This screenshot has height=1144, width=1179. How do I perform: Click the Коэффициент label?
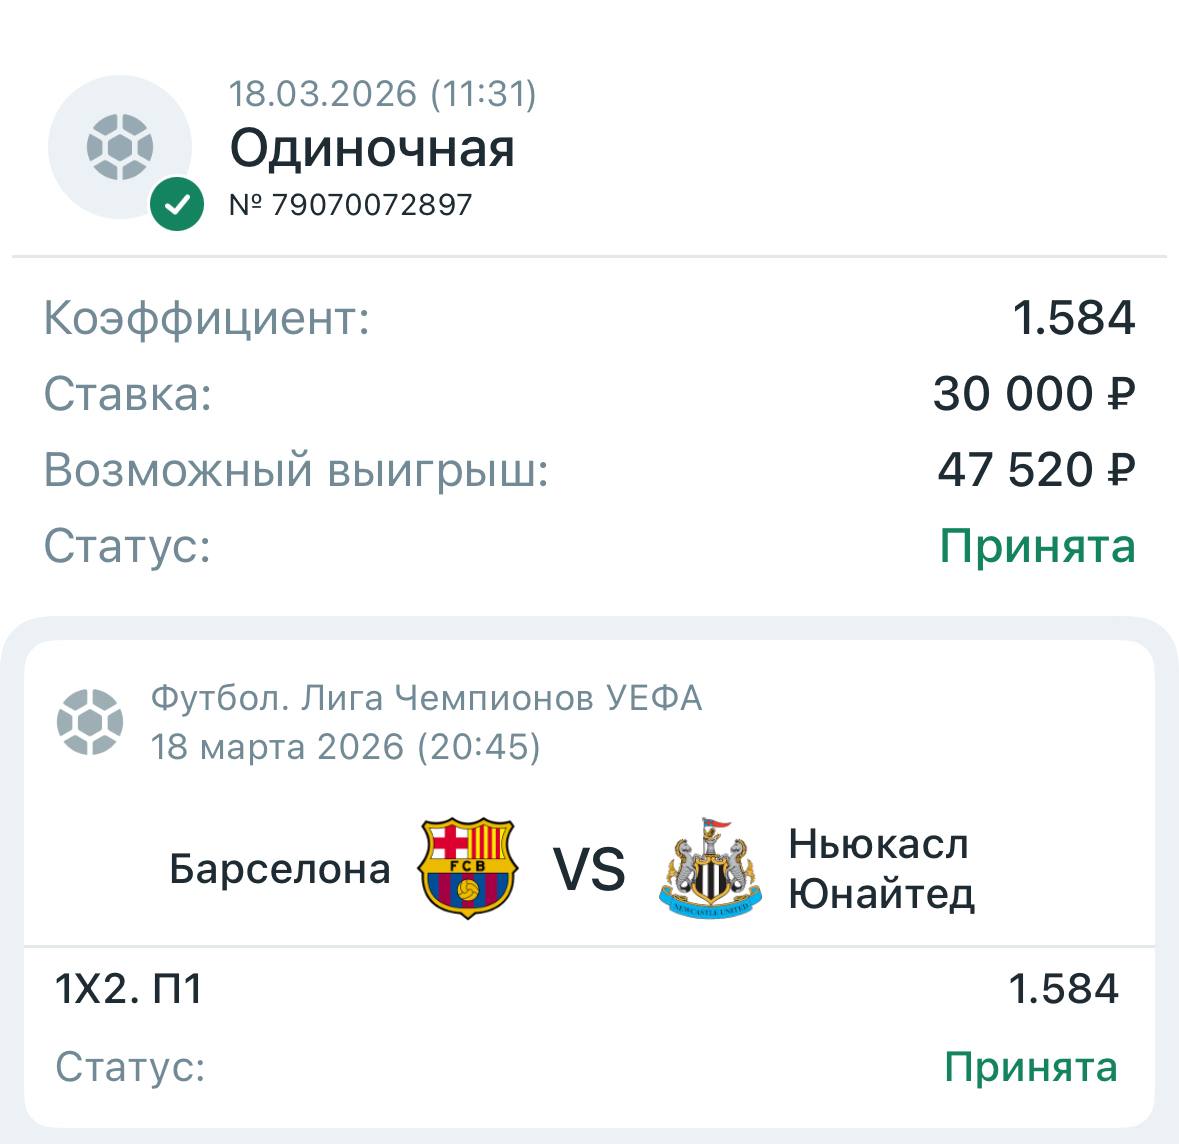207,318
